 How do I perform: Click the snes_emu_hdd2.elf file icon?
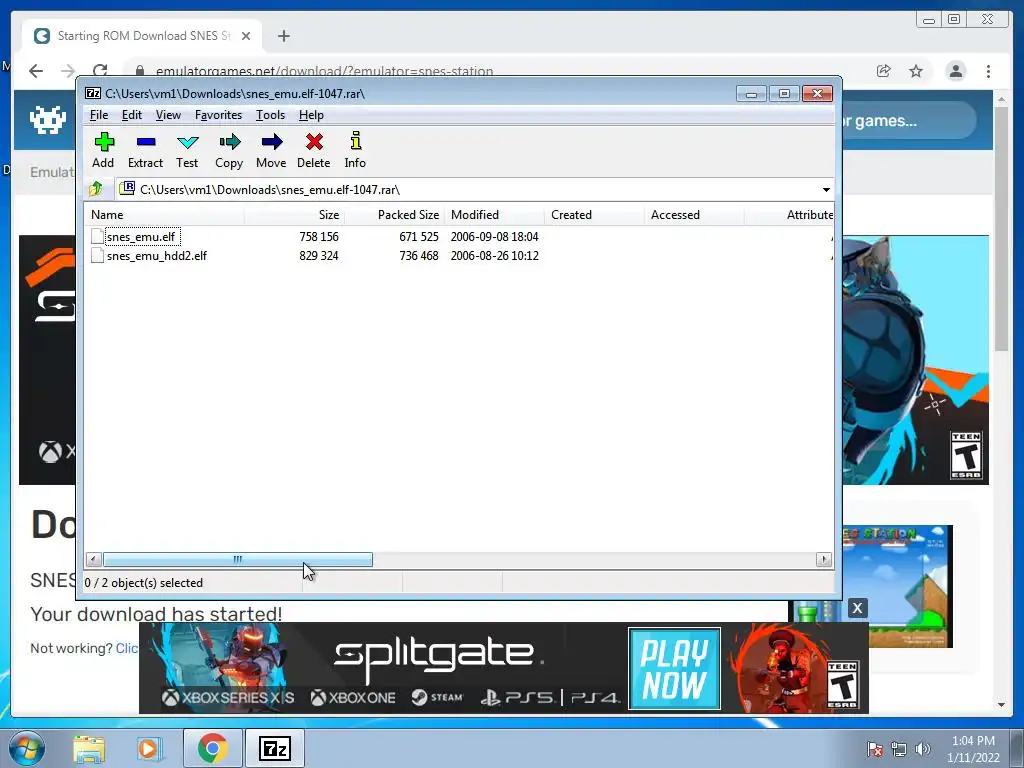97,255
